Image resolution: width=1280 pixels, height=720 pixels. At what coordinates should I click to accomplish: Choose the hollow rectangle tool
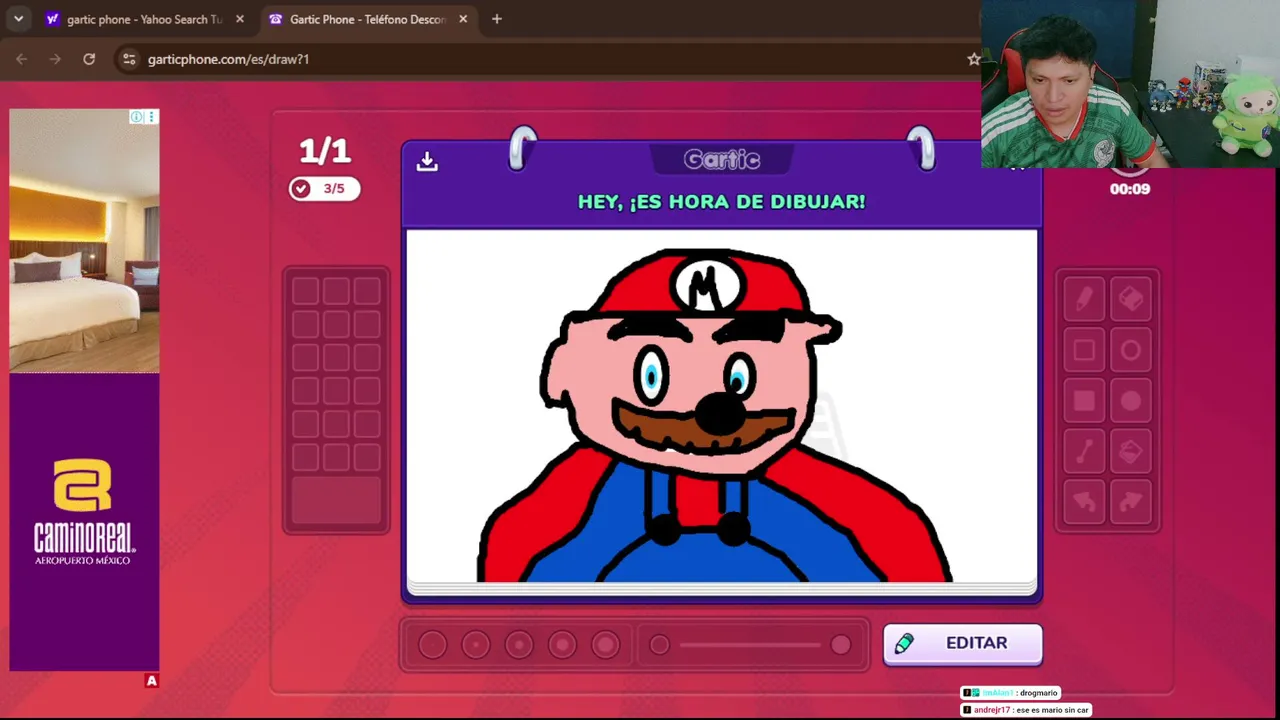pos(1084,350)
